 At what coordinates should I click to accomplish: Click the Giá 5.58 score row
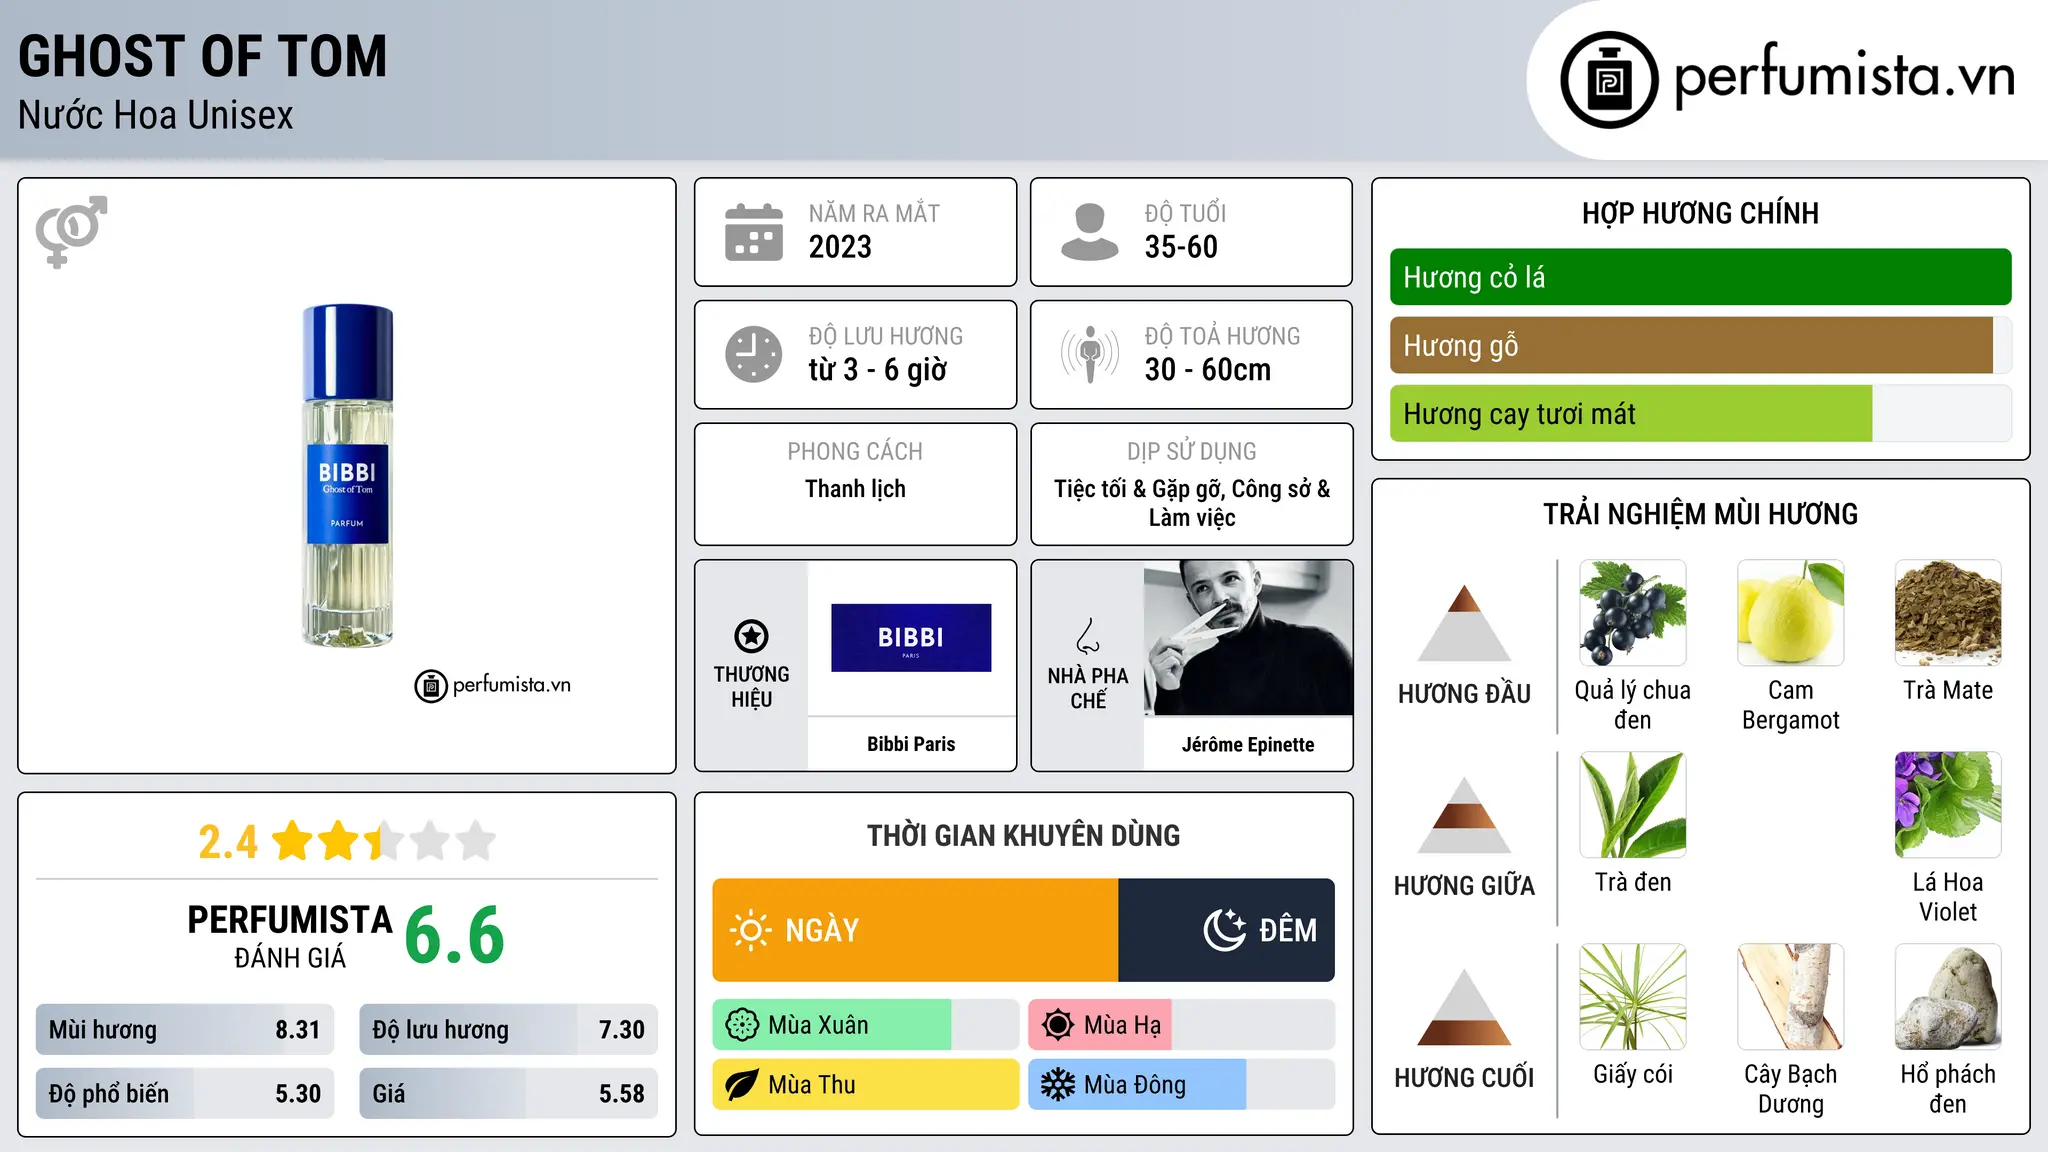(508, 1093)
